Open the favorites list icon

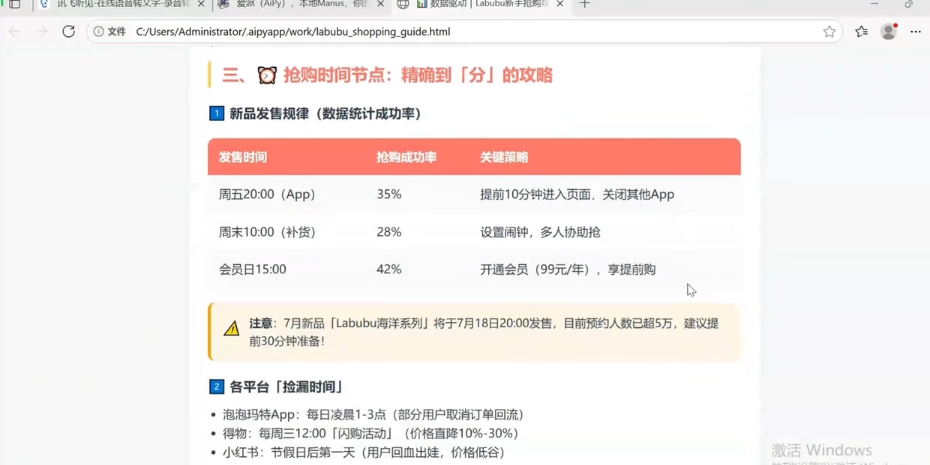coord(862,31)
